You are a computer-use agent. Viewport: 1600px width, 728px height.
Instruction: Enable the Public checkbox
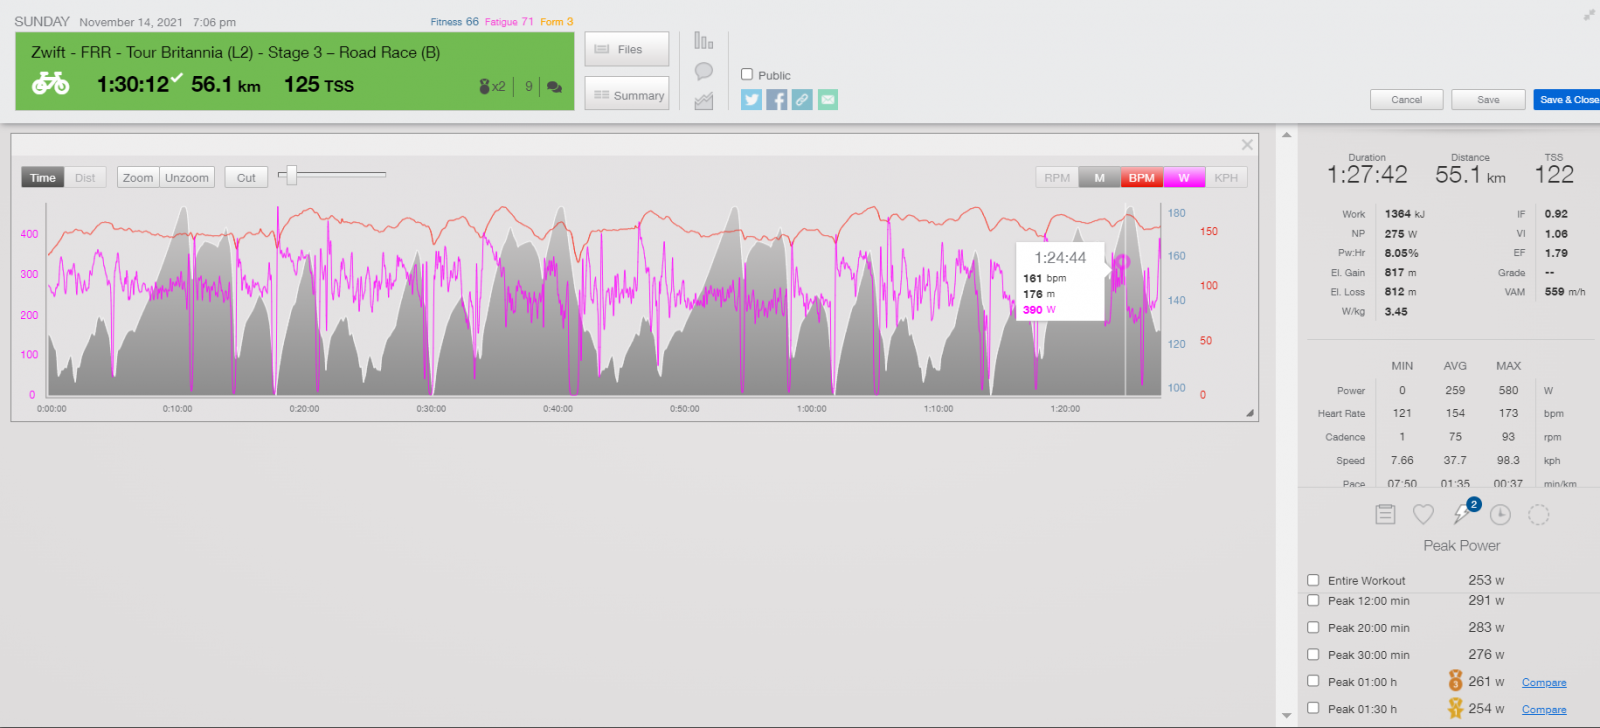[747, 75]
